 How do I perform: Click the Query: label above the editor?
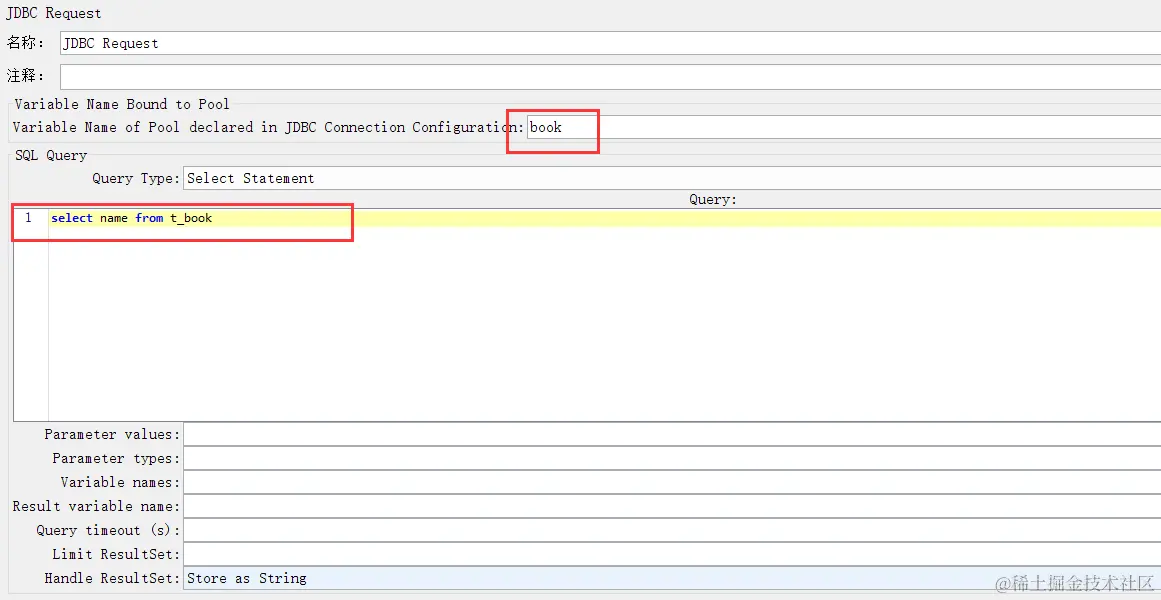pos(713,199)
